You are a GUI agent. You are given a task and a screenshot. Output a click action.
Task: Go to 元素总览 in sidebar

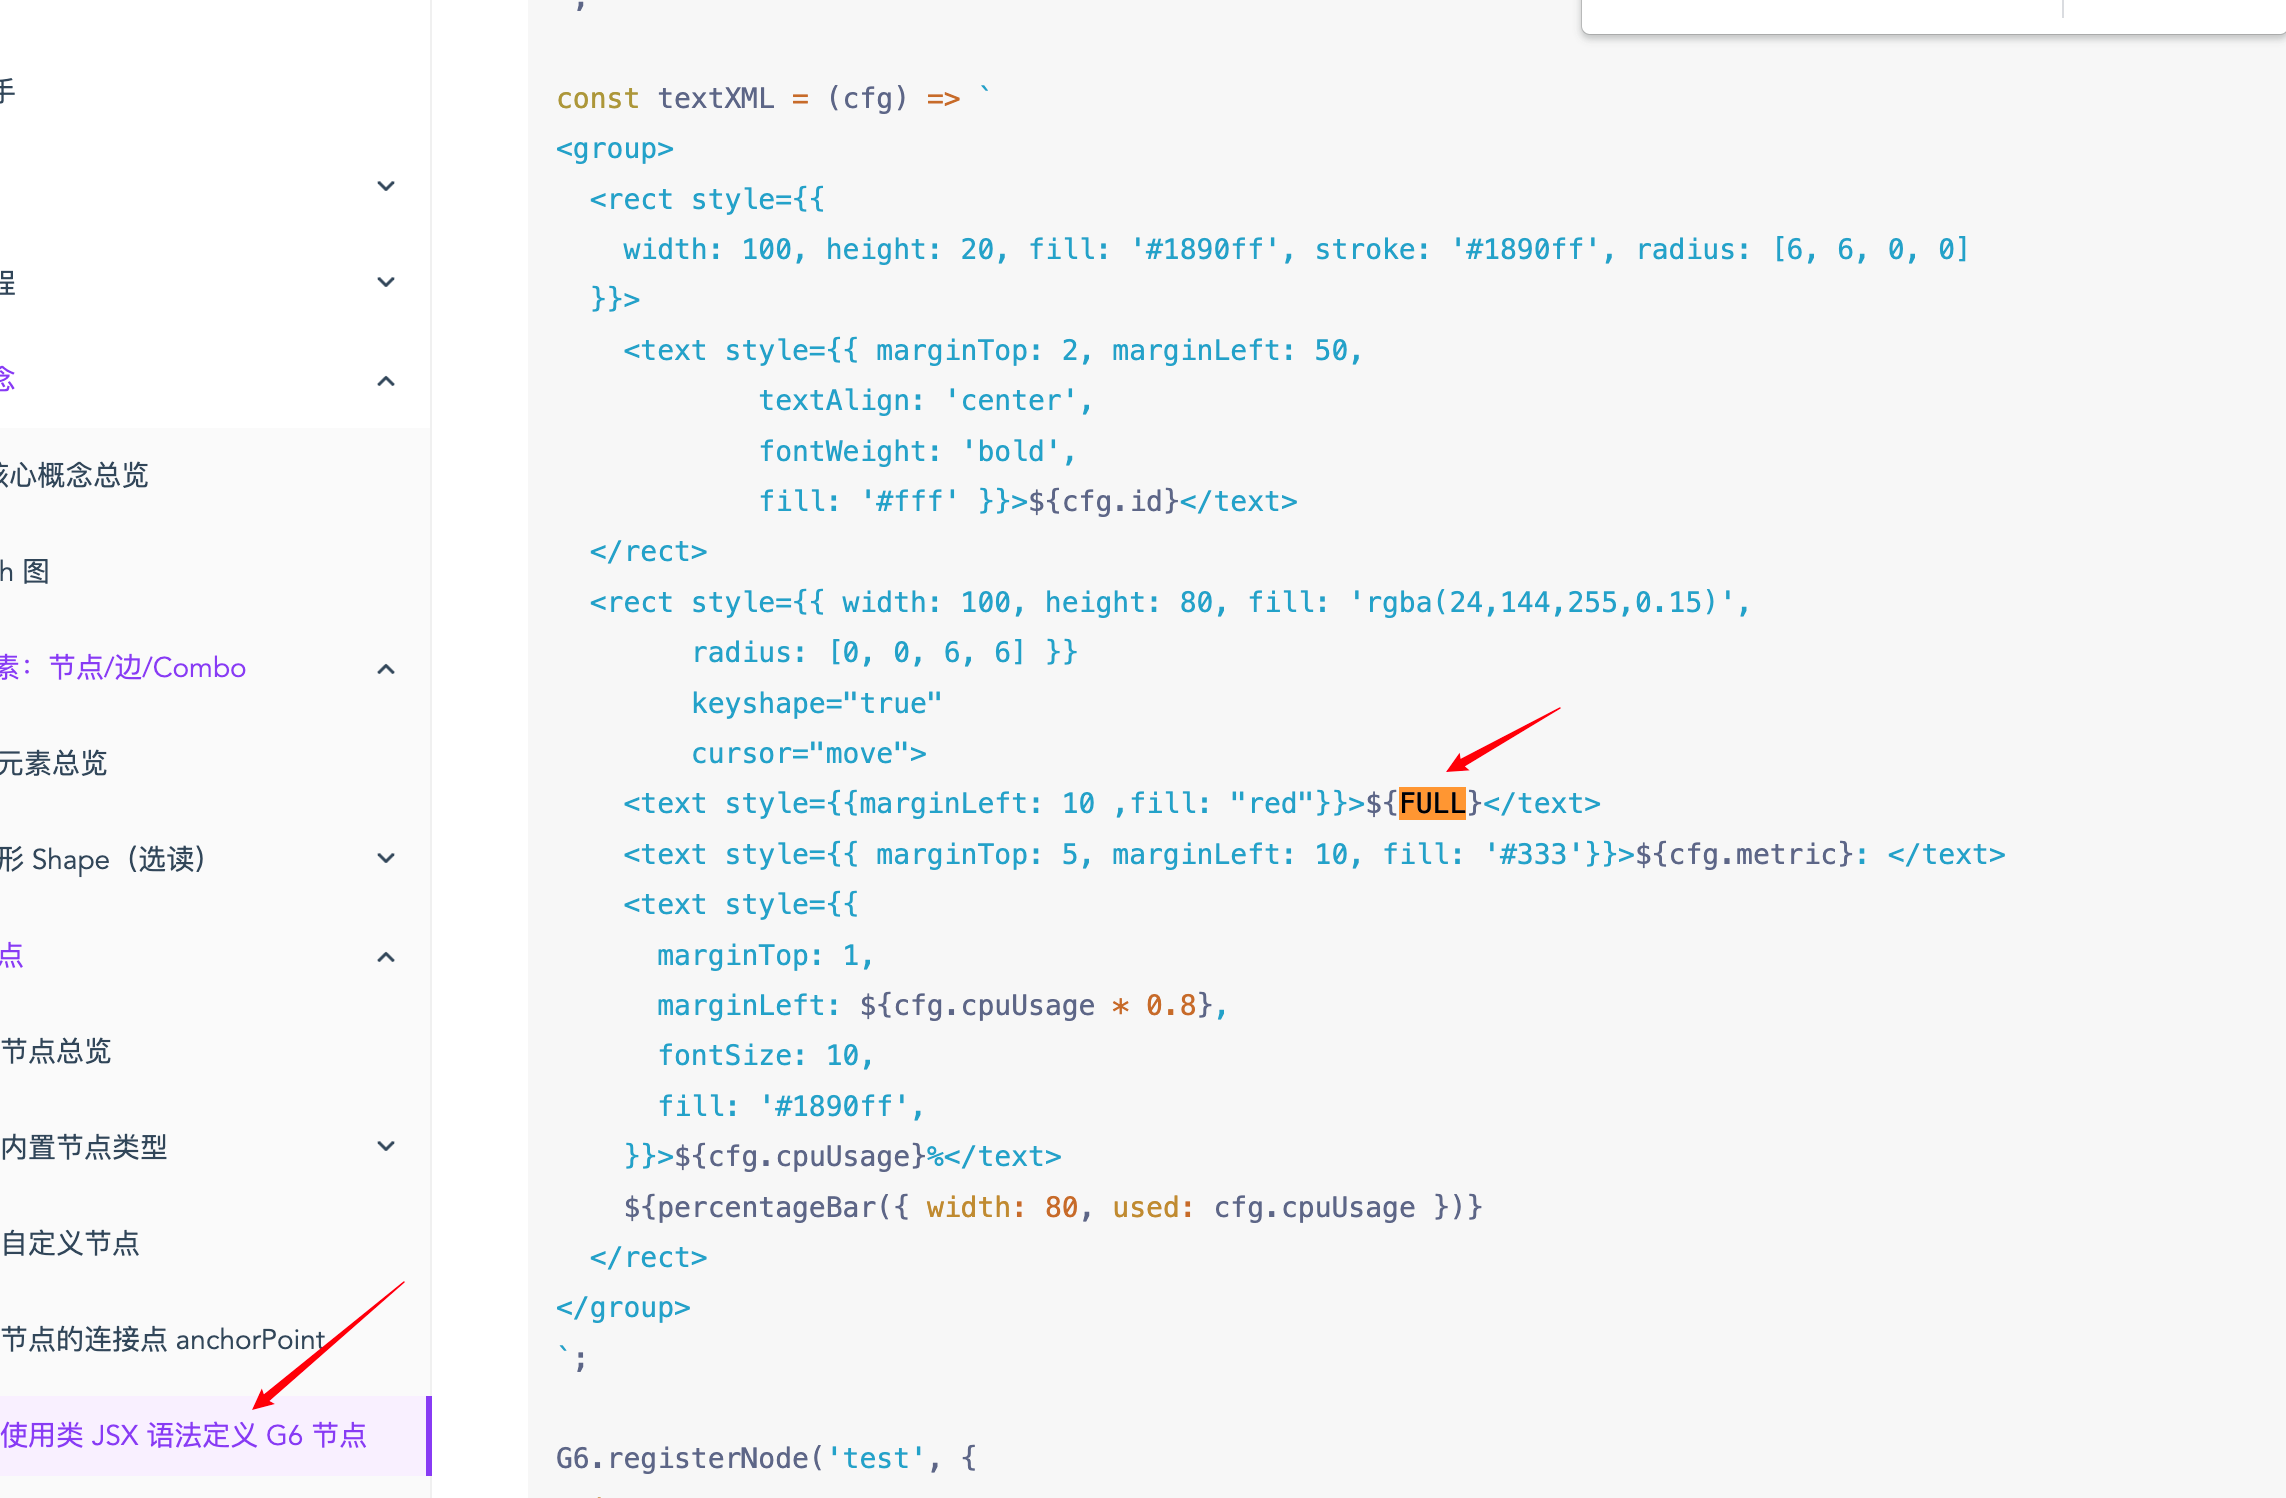[x=54, y=763]
